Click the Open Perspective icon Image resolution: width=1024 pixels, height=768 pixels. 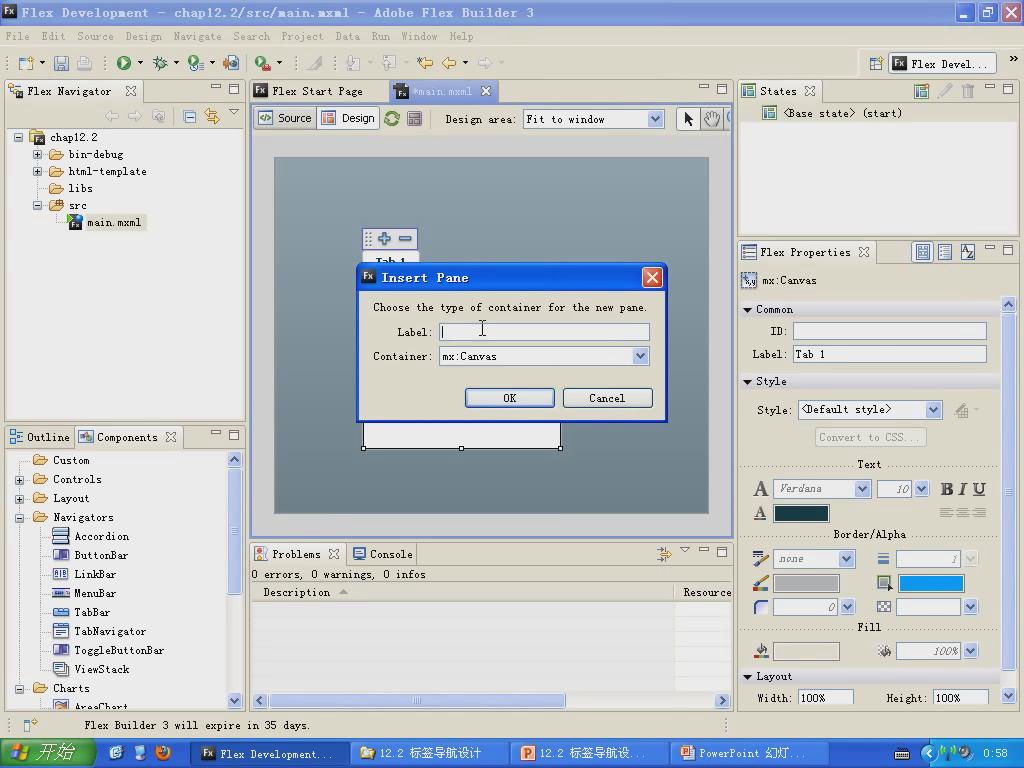(876, 63)
